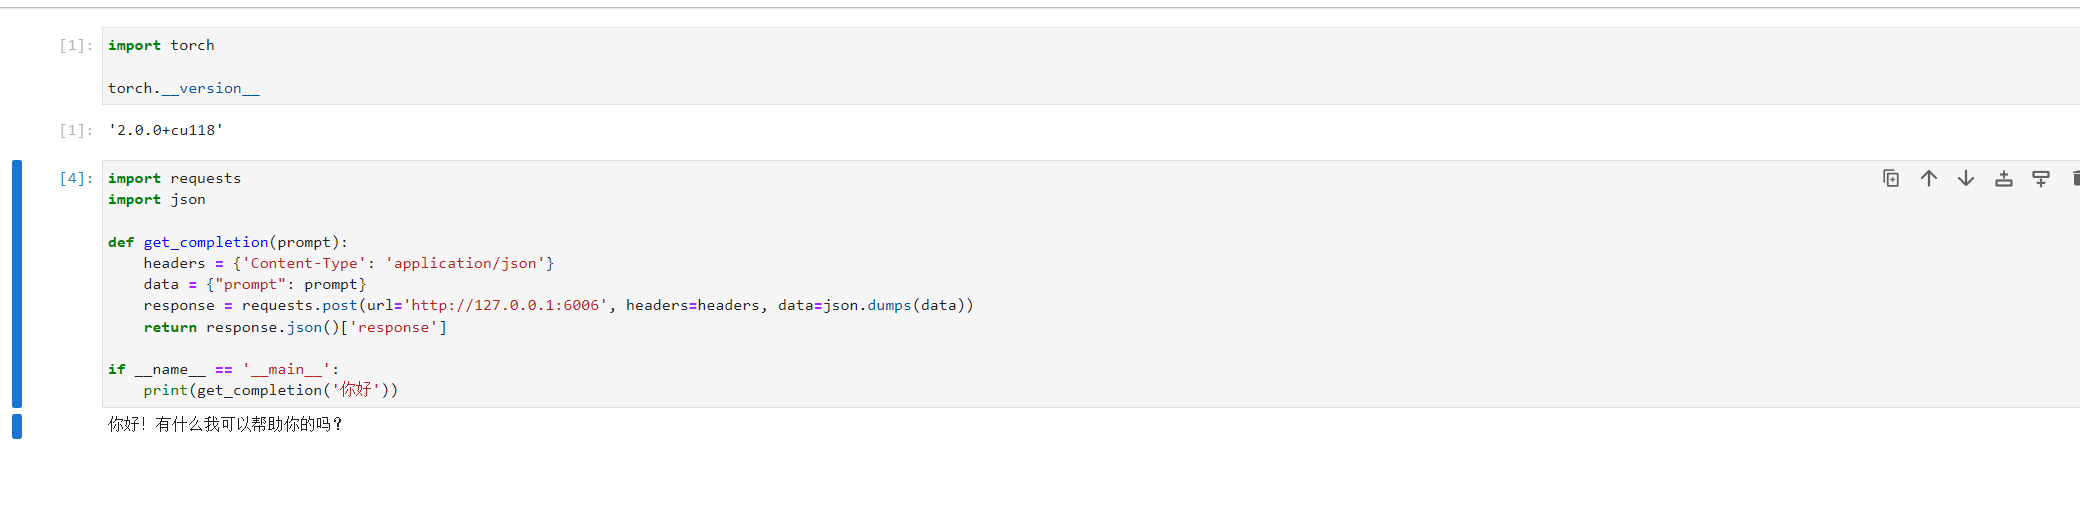
Task: Insert a new cell above
Action: [2004, 178]
